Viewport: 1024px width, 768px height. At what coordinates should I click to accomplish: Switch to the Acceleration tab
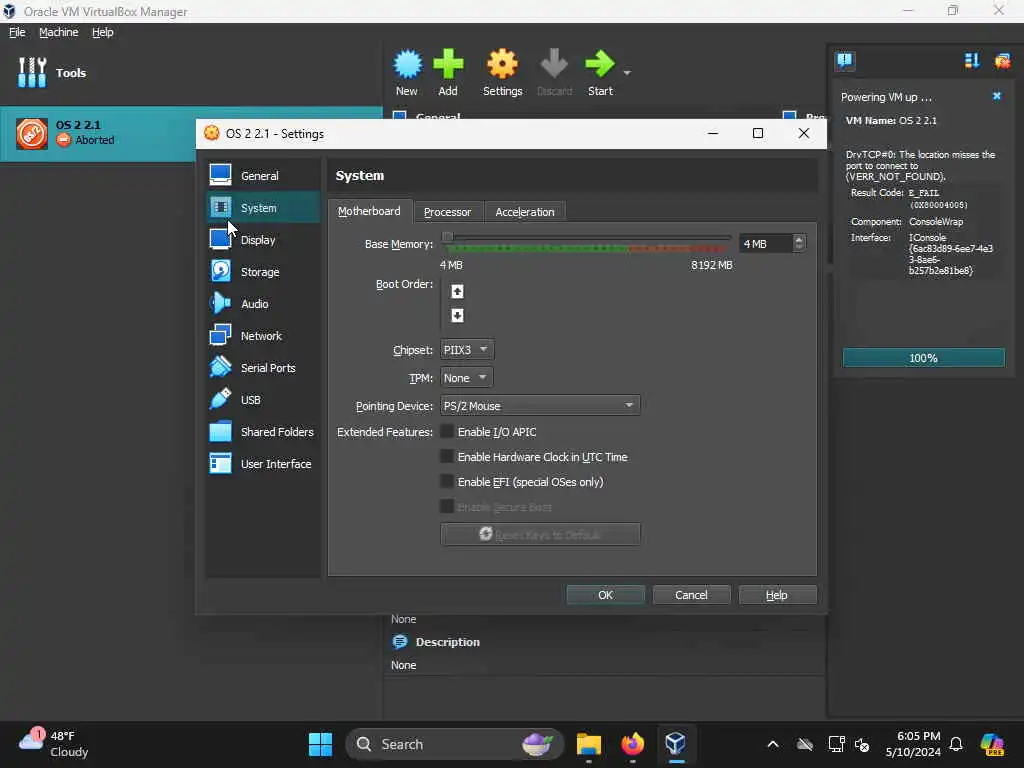point(524,212)
